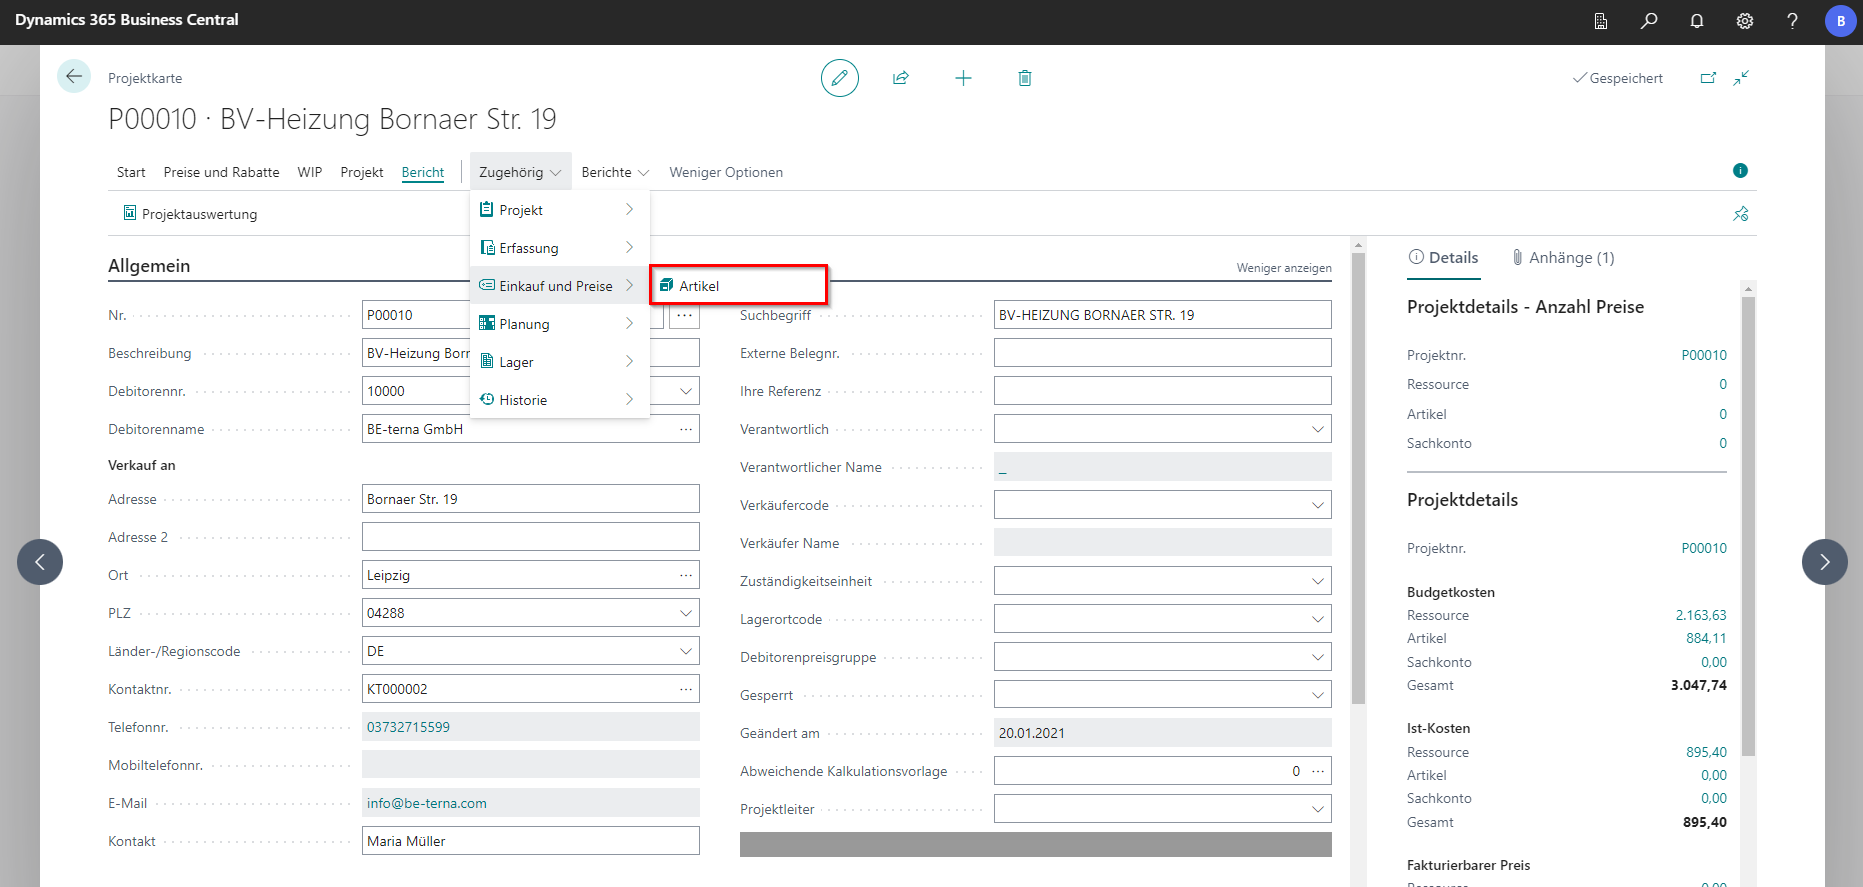This screenshot has height=887, width=1863.
Task: Click Weniger anzeigen link
Action: [x=1283, y=268]
